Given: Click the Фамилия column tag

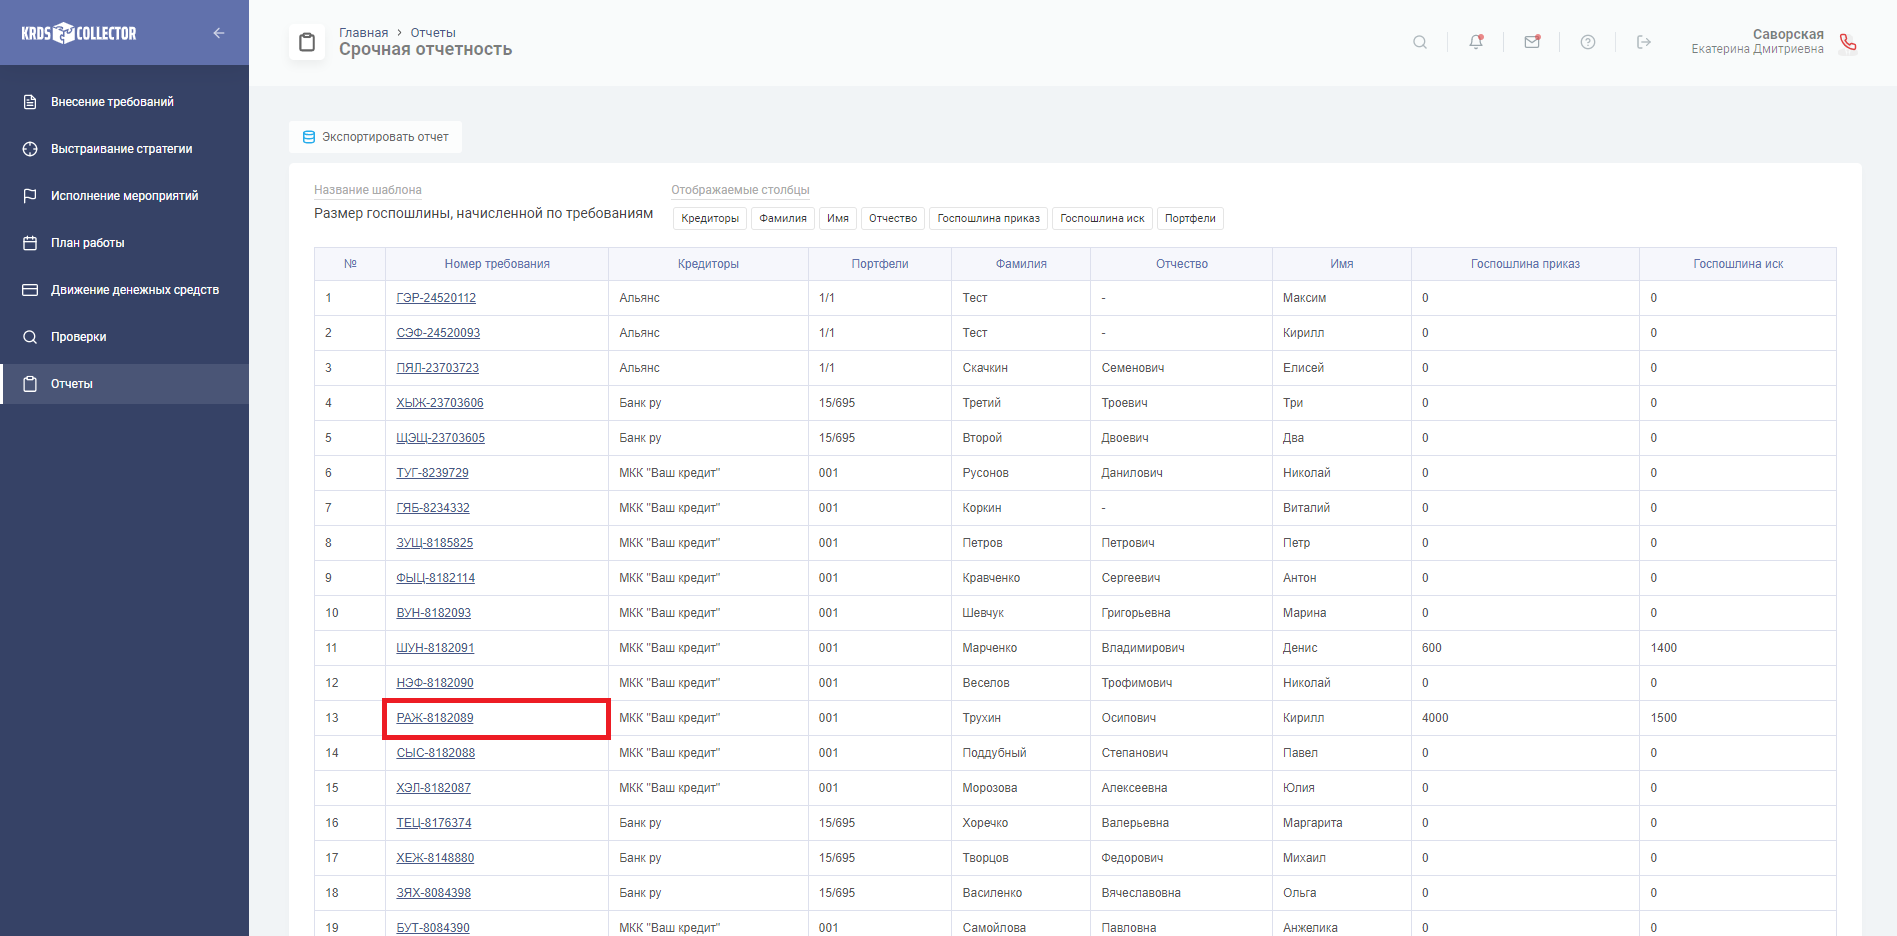Looking at the screenshot, I should pos(783,218).
